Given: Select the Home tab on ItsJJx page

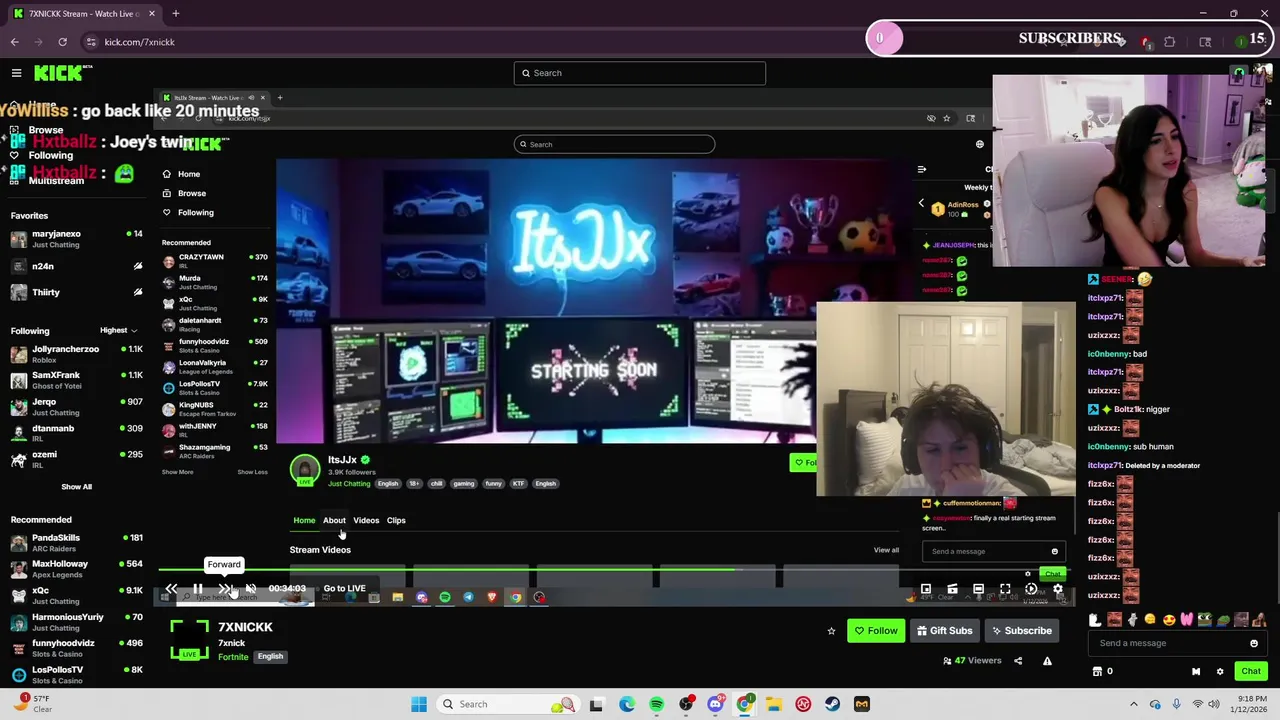Looking at the screenshot, I should coord(304,520).
